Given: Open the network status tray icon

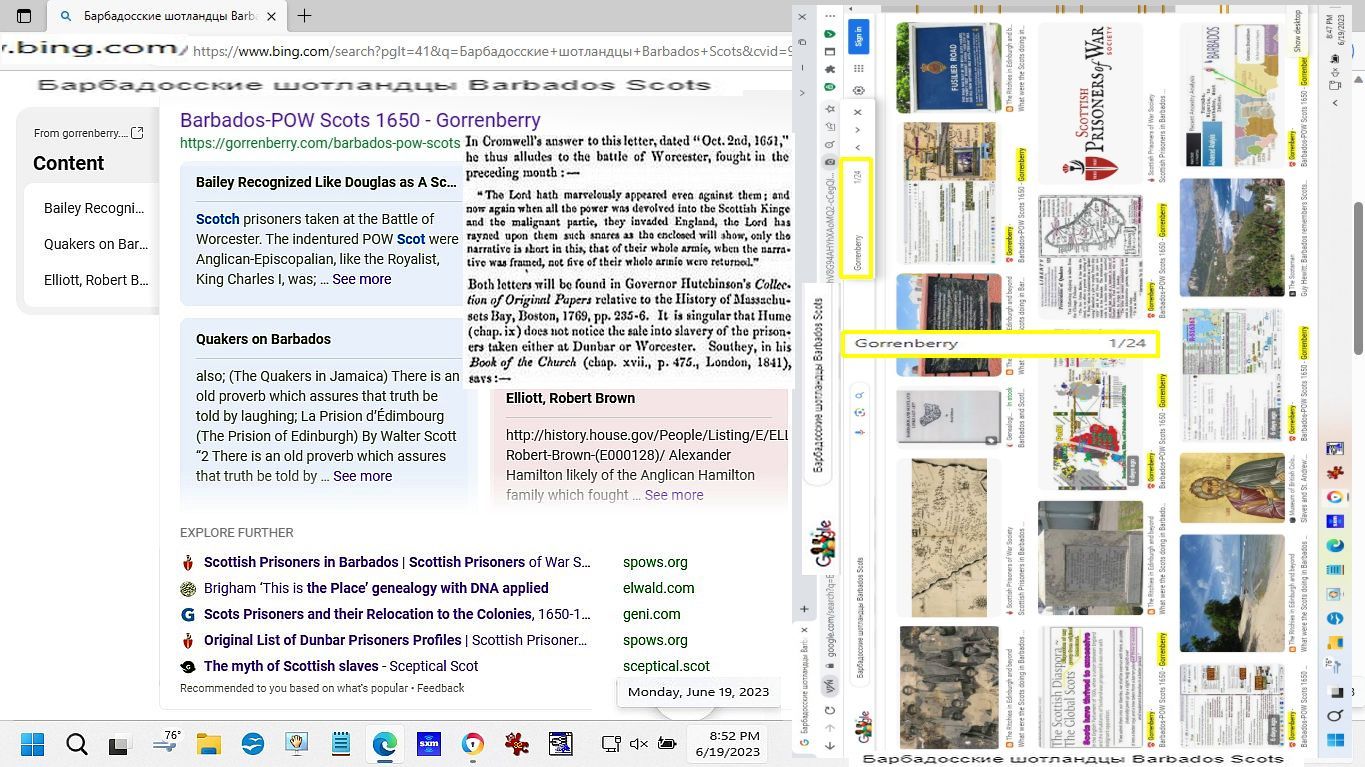Looking at the screenshot, I should 611,744.
